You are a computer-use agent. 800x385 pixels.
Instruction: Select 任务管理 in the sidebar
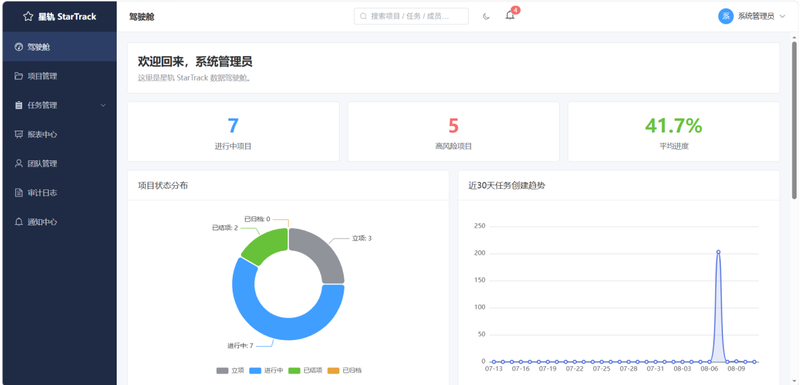(x=60, y=106)
